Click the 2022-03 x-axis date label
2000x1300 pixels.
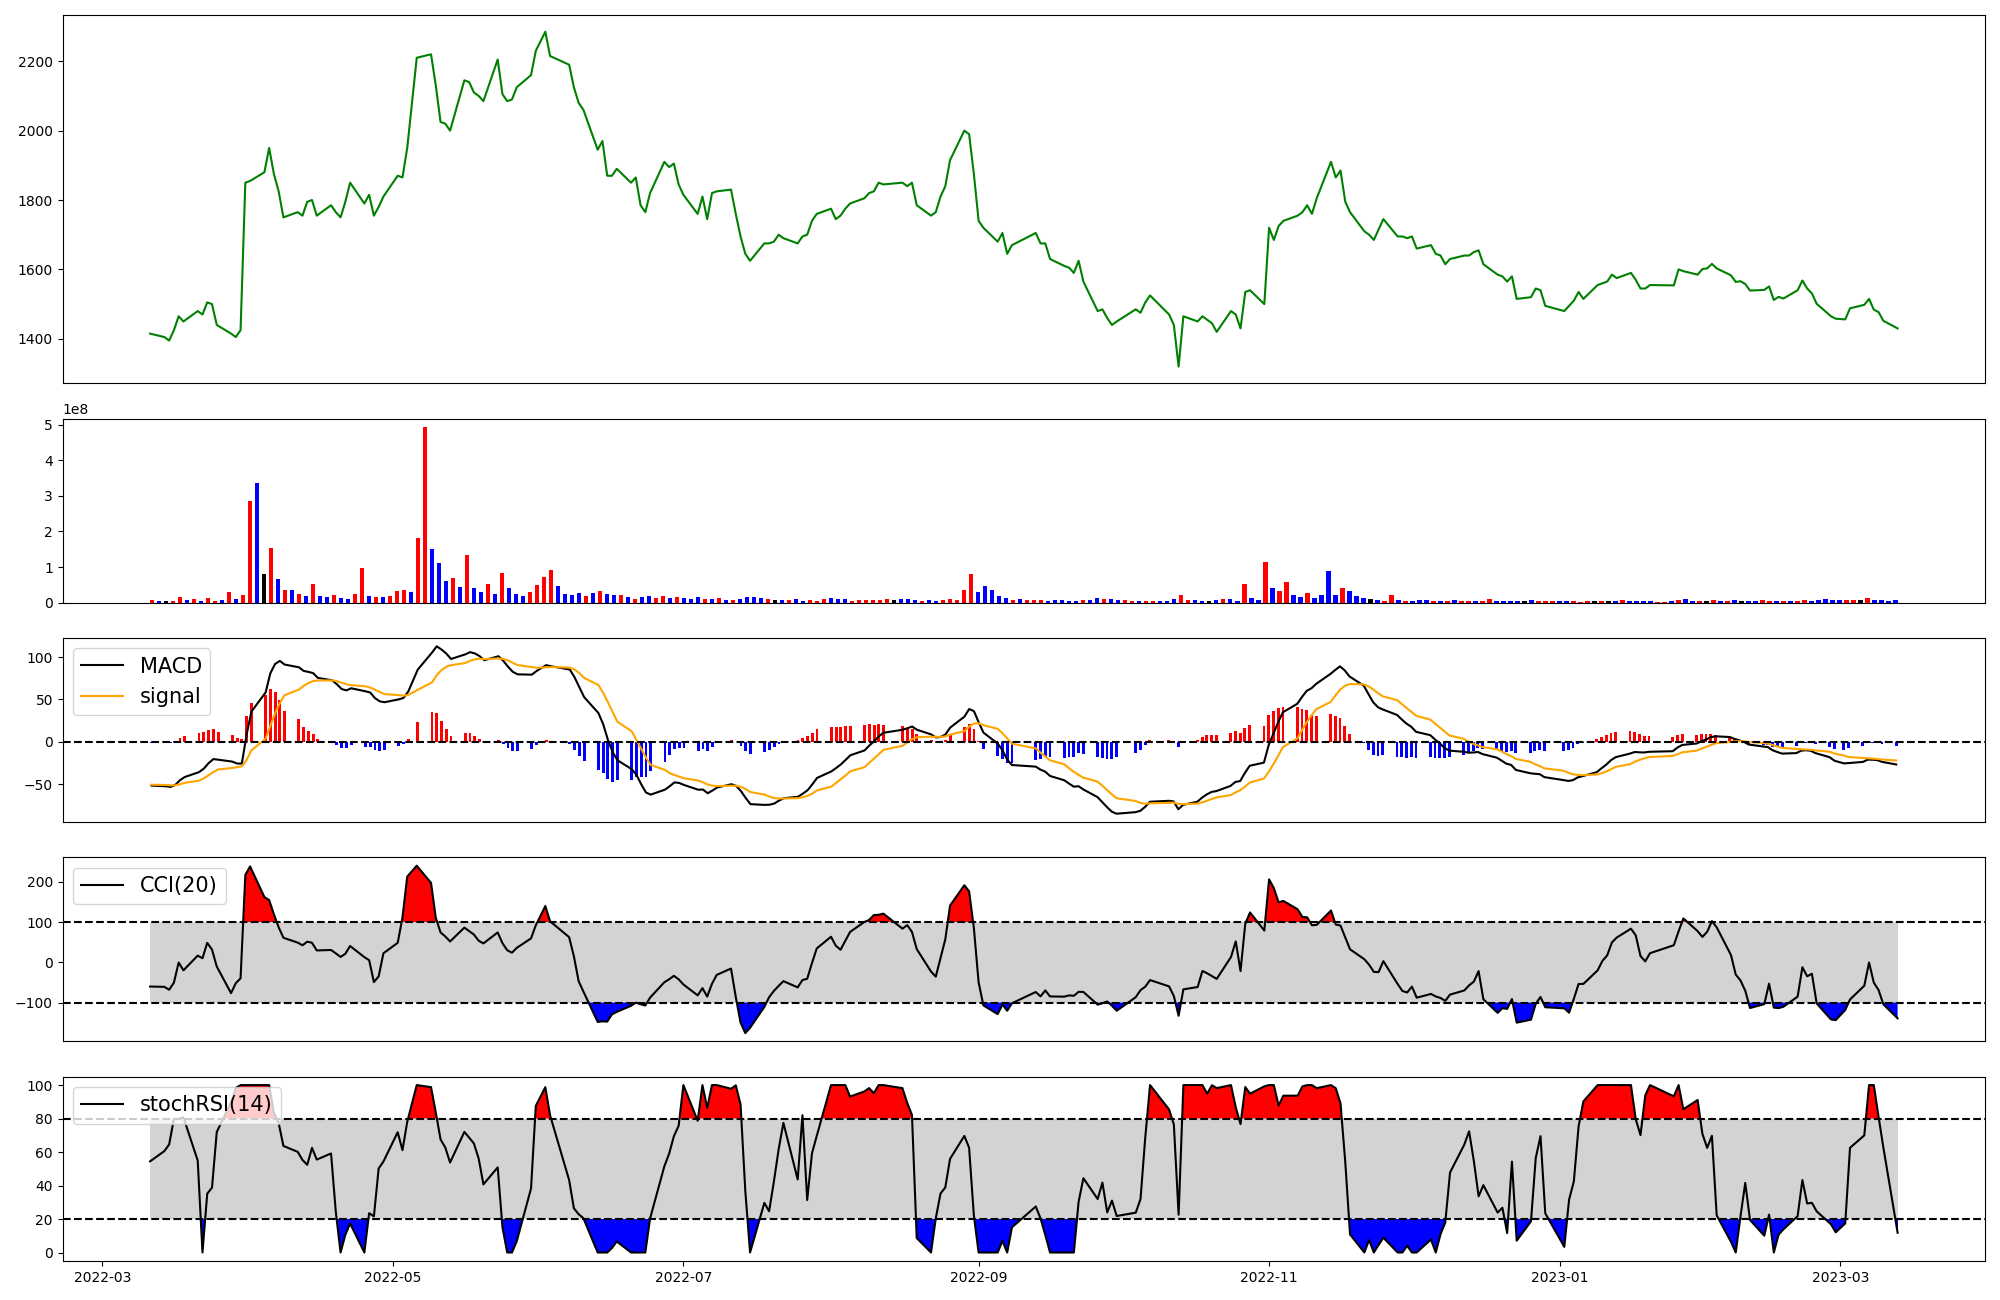click(102, 1277)
